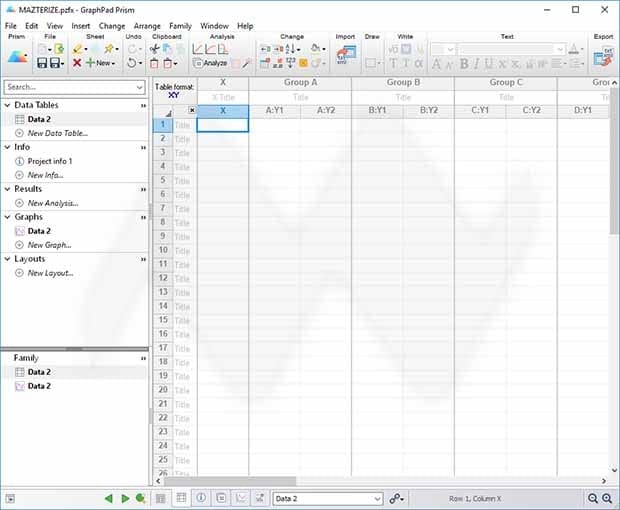620x510 pixels.
Task: Open the Edit menu
Action: click(x=32, y=26)
